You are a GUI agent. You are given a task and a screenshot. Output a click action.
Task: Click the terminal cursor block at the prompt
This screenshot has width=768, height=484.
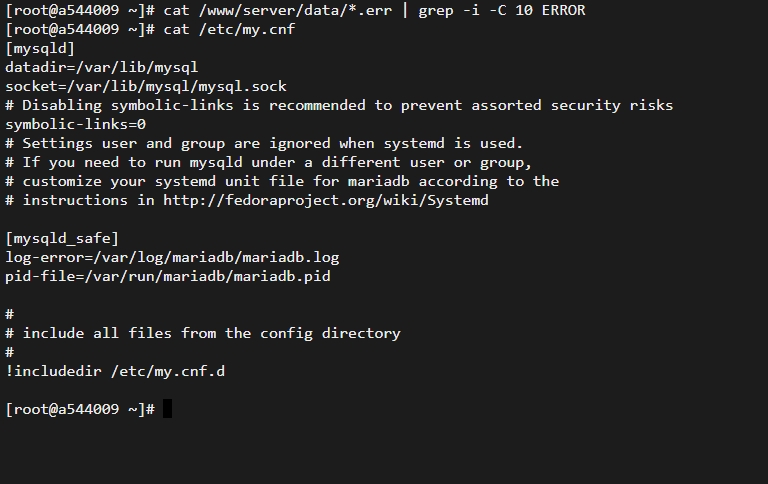[167, 409]
